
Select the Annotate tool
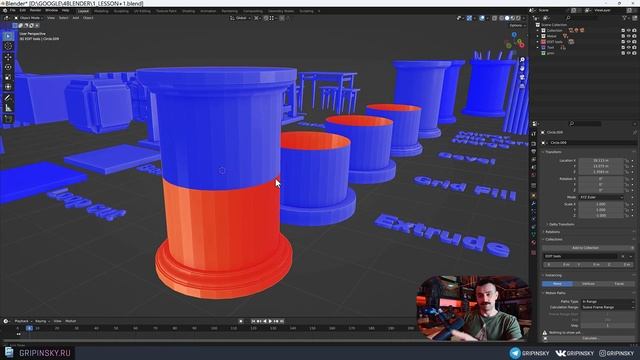click(x=8, y=98)
